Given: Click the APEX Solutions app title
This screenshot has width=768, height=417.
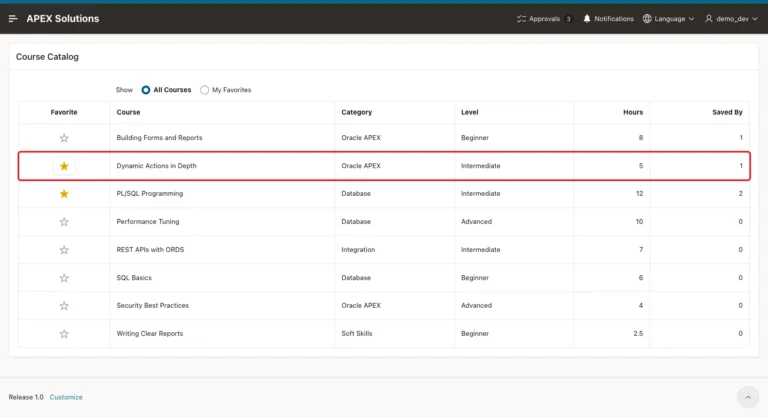Looking at the screenshot, I should coord(63,19).
